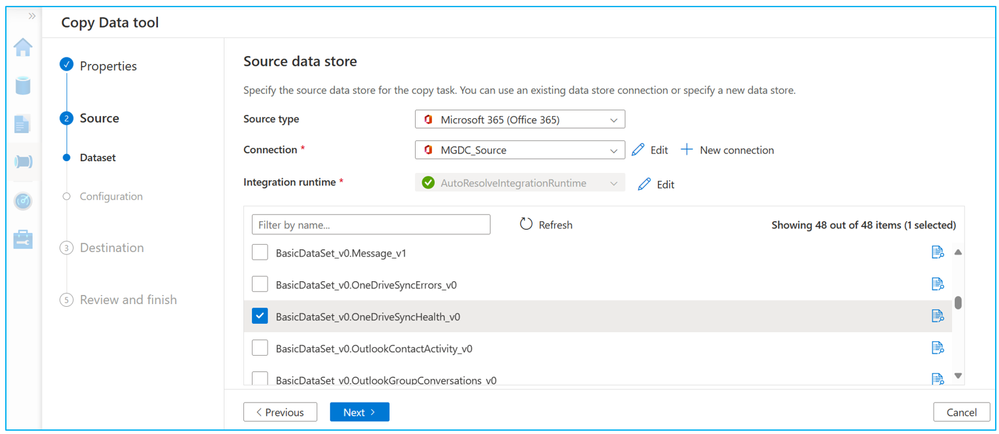Untick the OneDriveSyncHealth_v0 checkbox
This screenshot has width=999, height=434.
point(260,316)
